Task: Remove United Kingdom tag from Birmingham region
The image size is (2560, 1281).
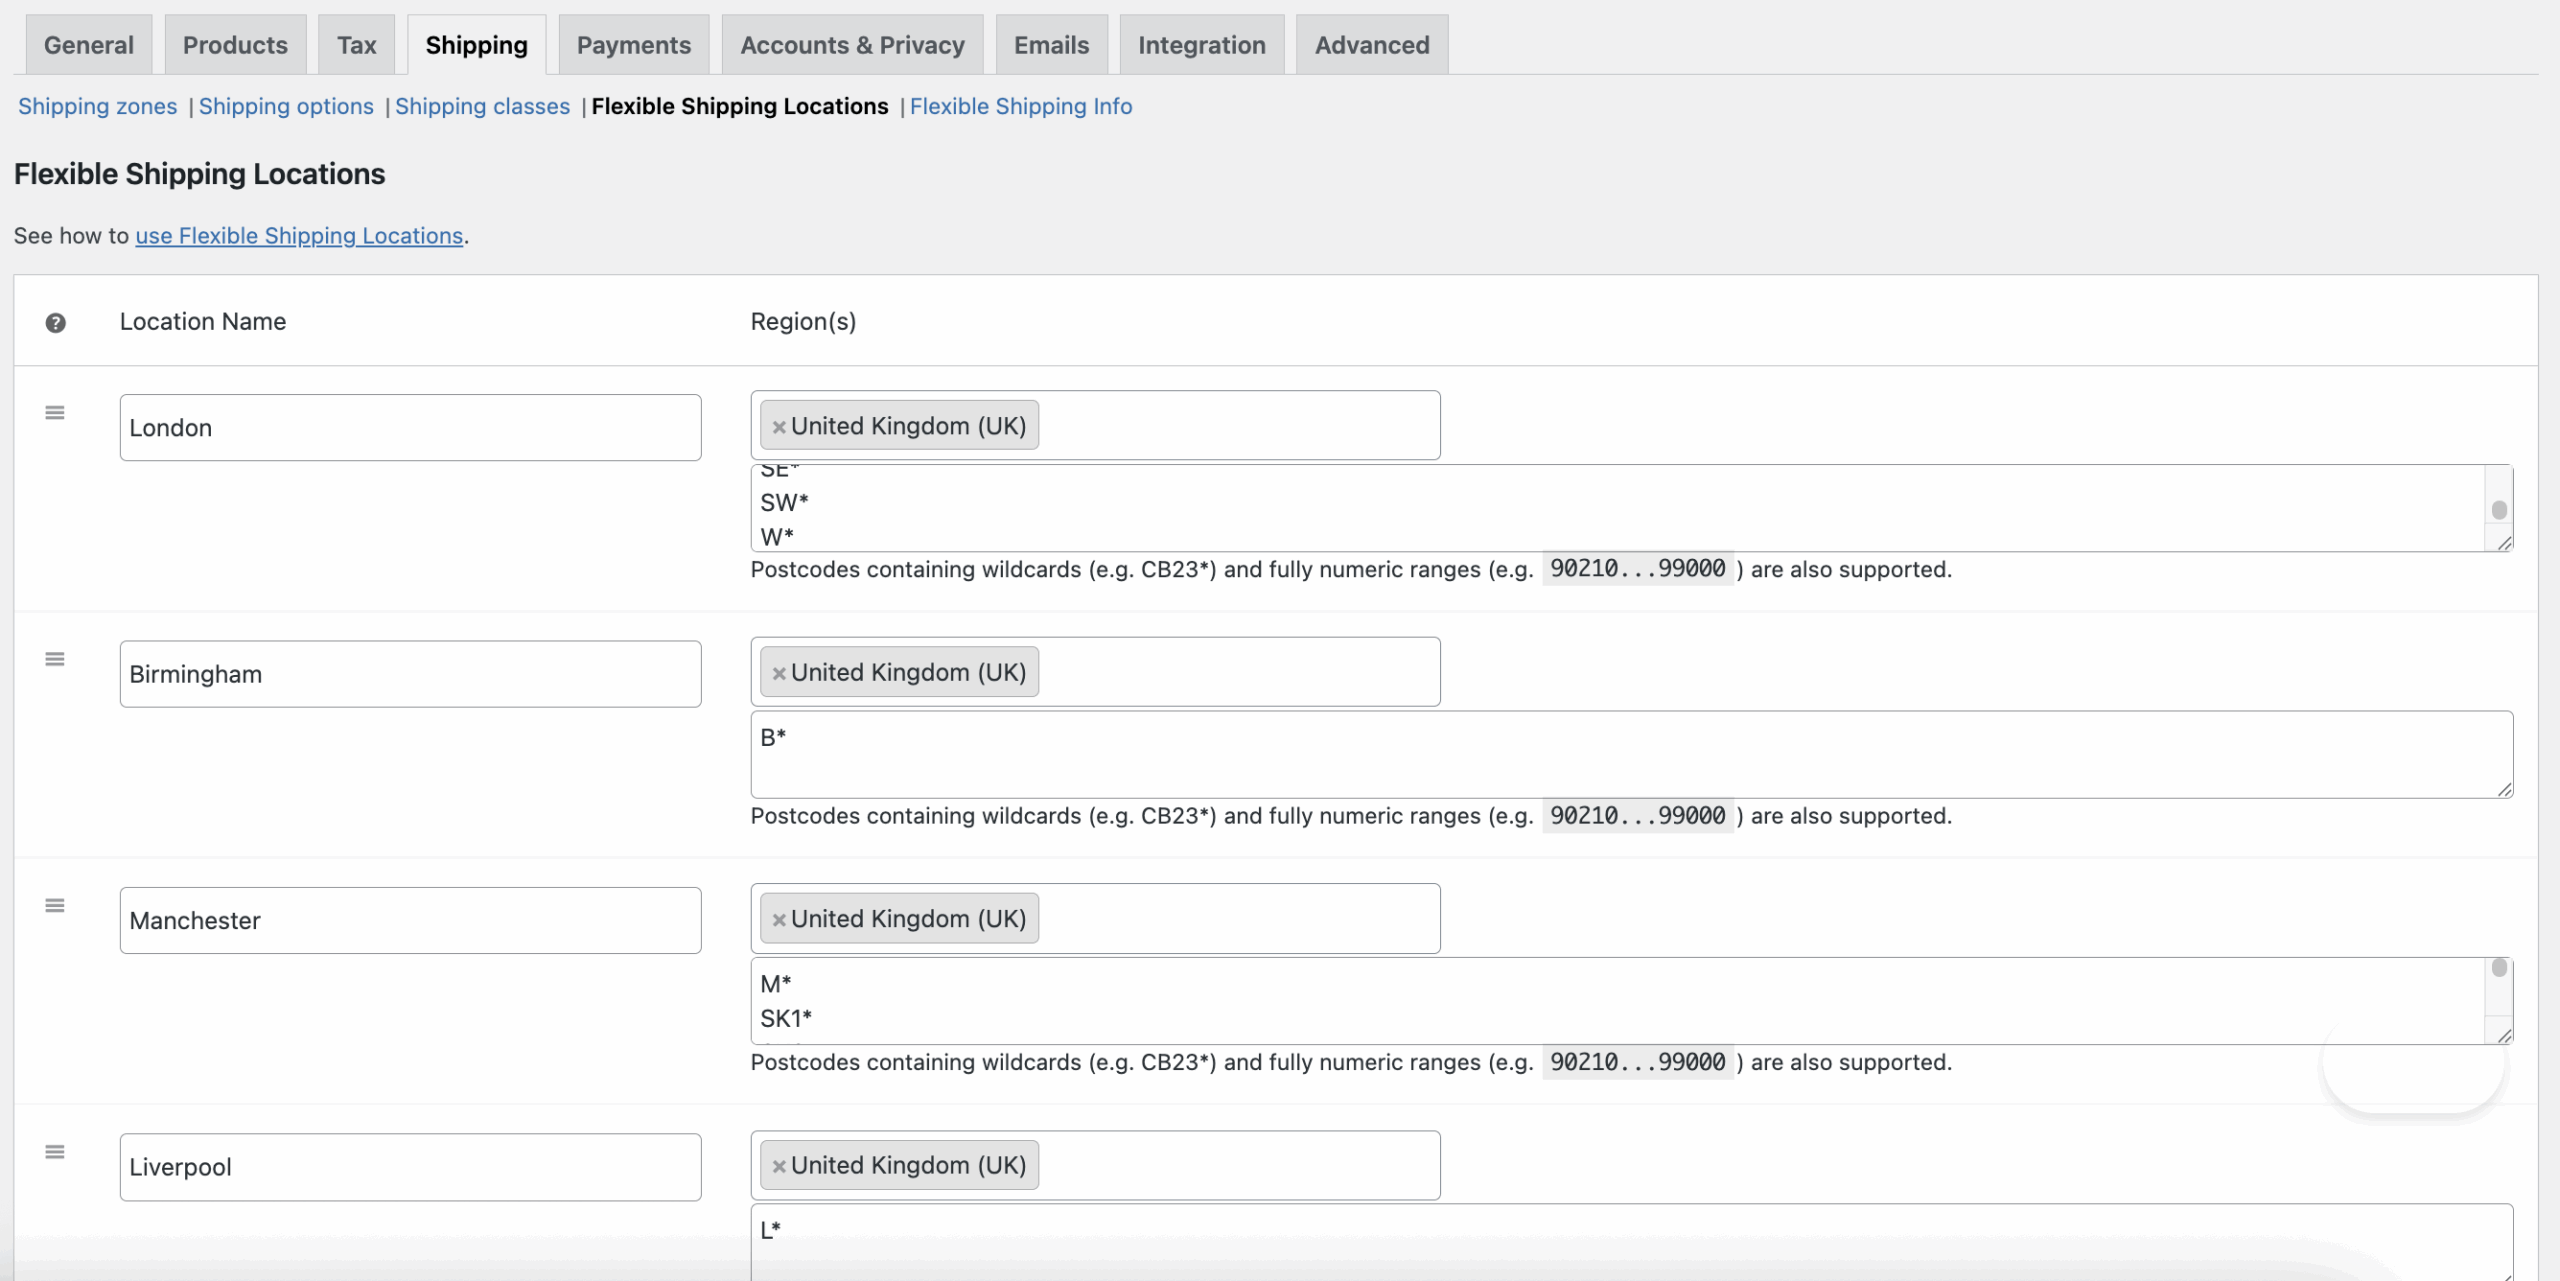Action: [779, 672]
